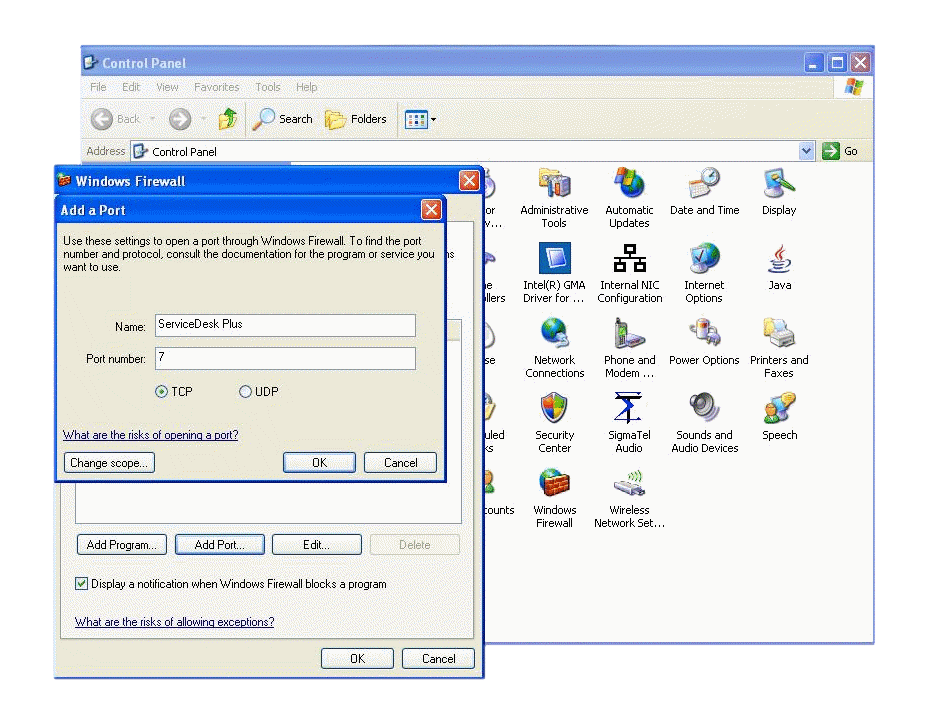Open the File menu
The image size is (940, 712).
tap(98, 87)
